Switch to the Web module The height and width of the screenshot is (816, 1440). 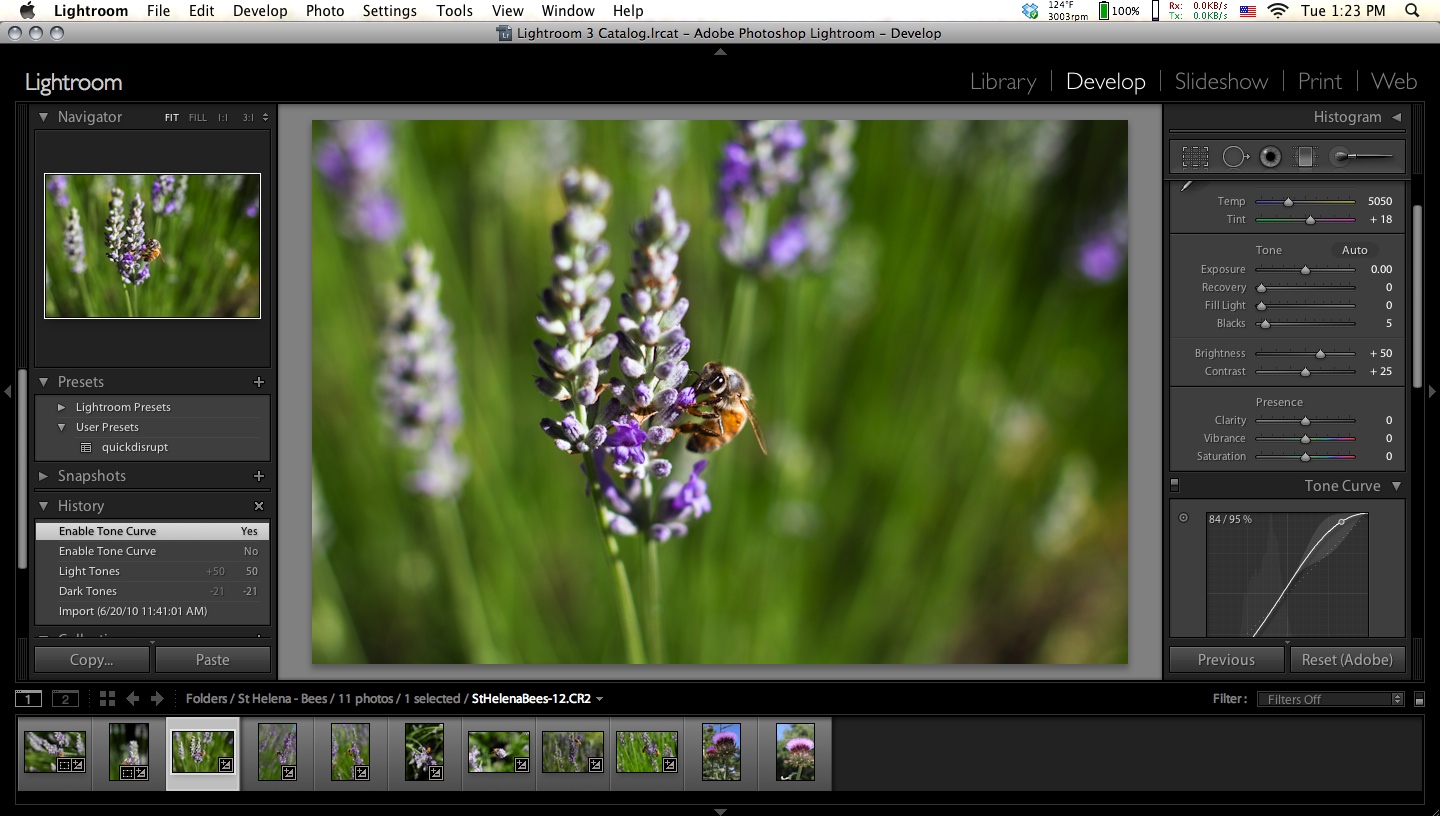tap(1394, 82)
